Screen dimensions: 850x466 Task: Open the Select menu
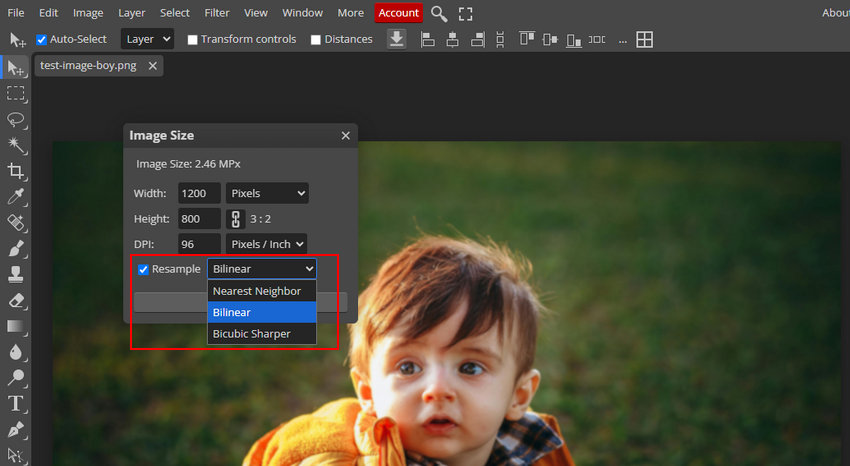pyautogui.click(x=175, y=12)
